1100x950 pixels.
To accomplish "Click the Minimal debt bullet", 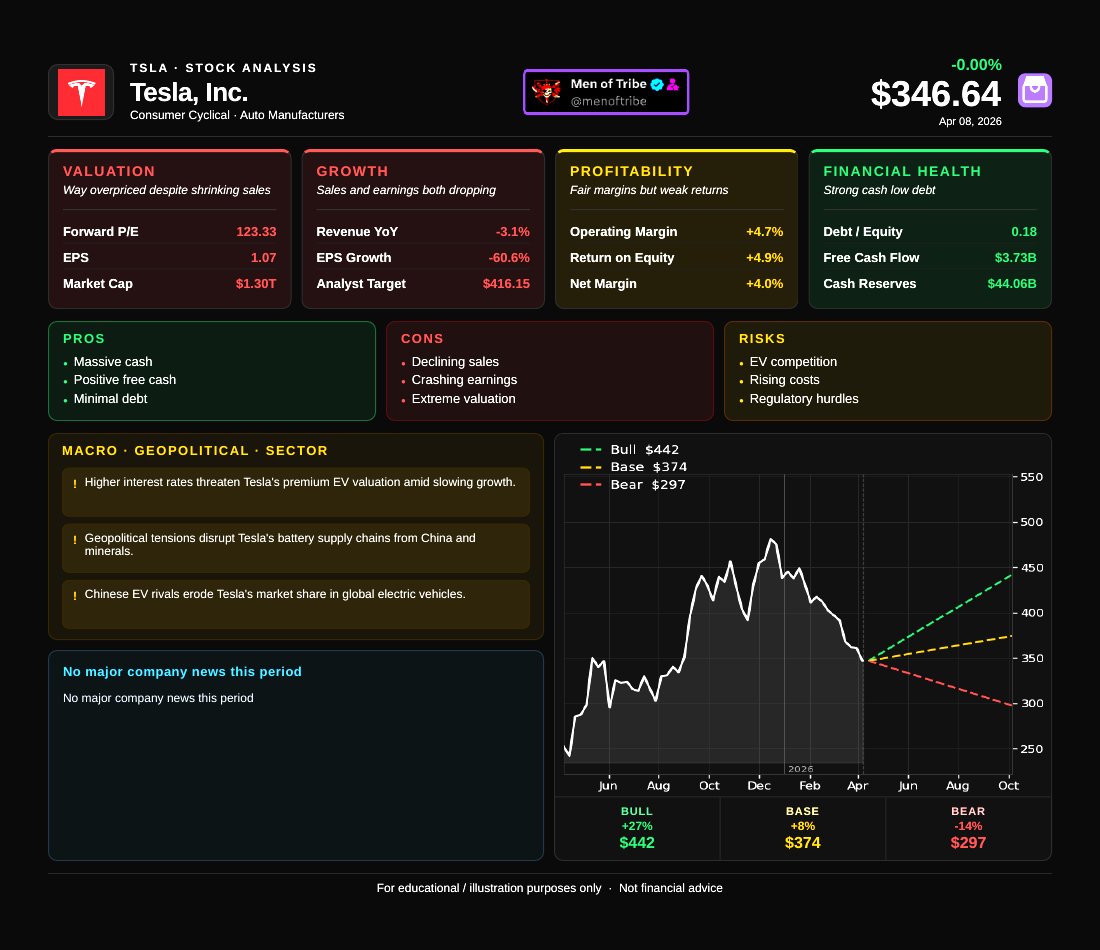I will (x=110, y=399).
